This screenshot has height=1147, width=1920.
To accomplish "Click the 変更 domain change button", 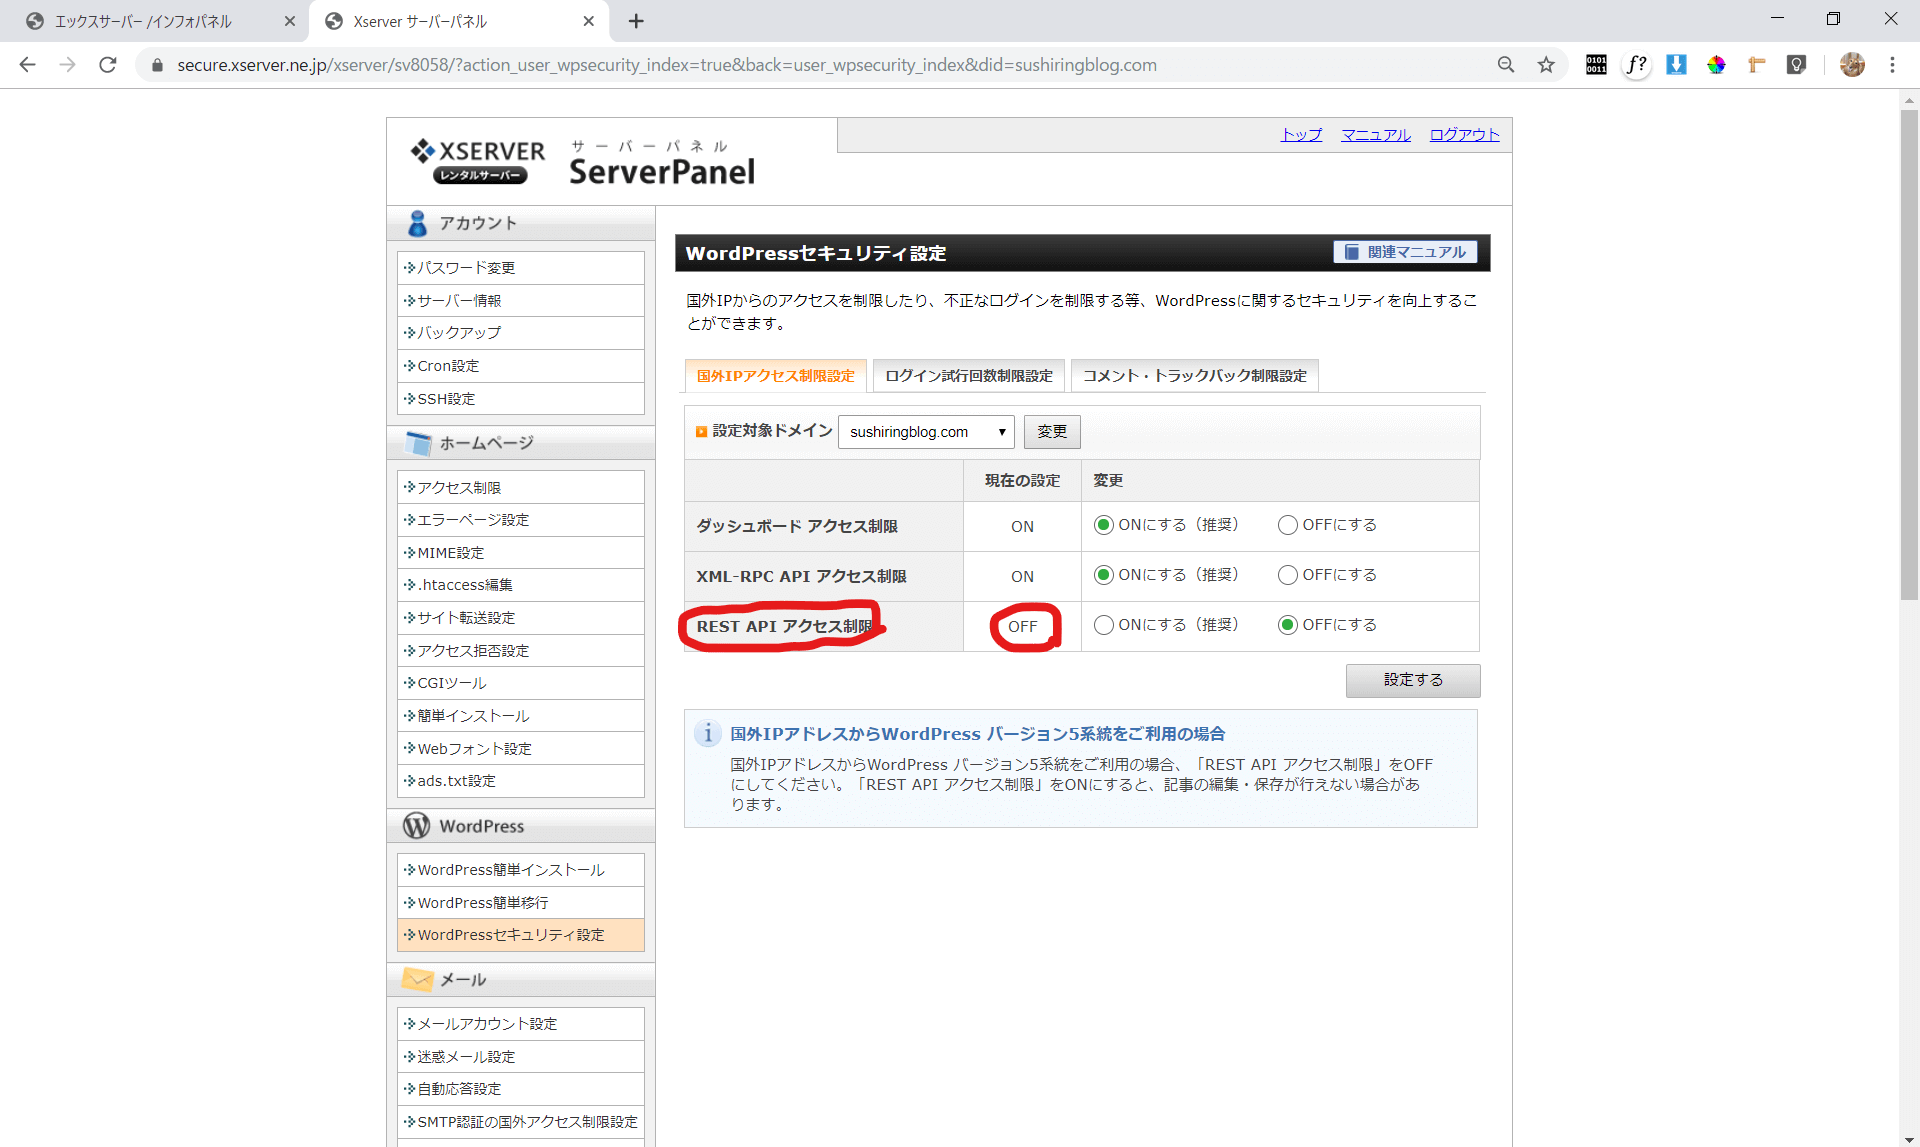I will point(1052,432).
